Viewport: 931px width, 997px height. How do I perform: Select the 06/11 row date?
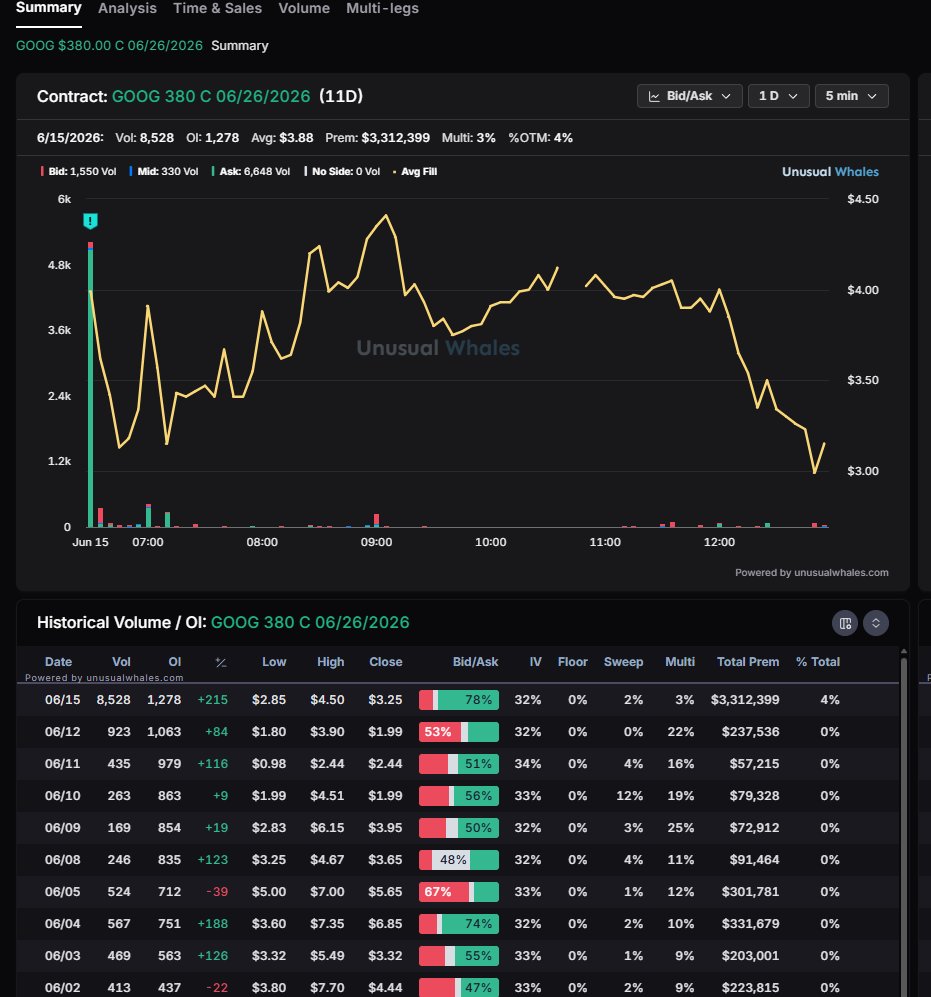tap(62, 764)
